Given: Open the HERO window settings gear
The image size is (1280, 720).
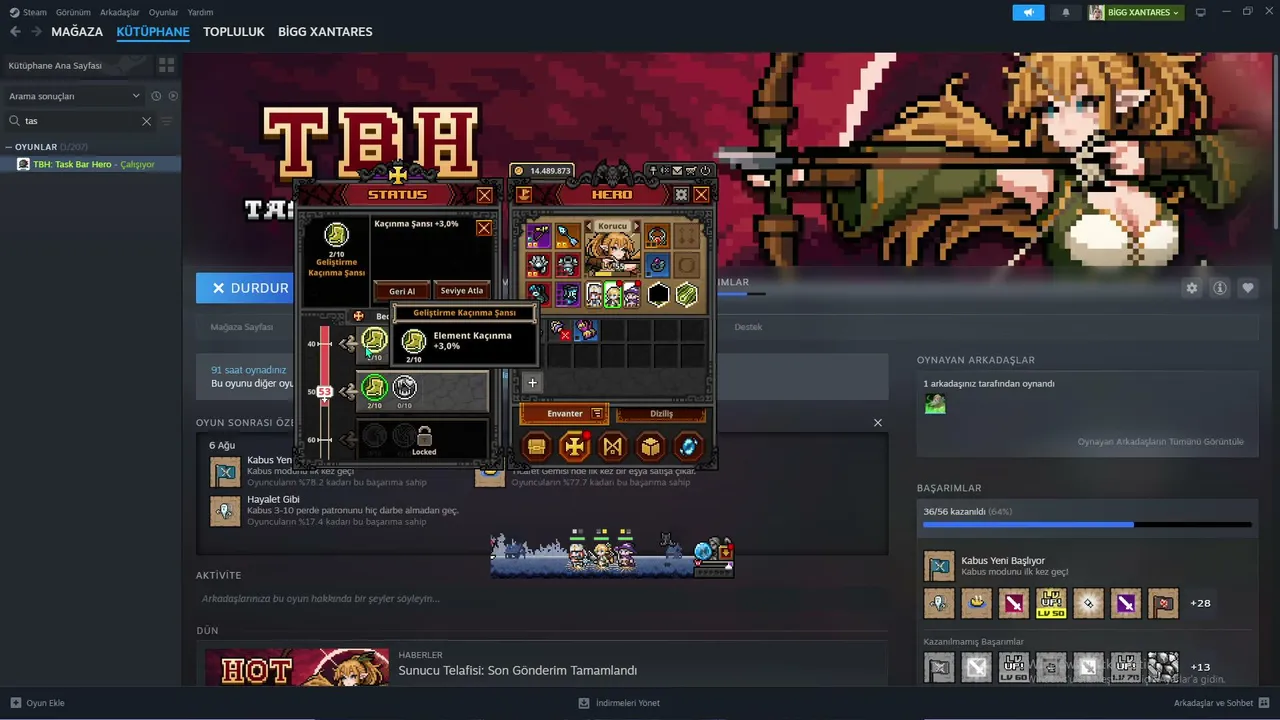Looking at the screenshot, I should [681, 195].
